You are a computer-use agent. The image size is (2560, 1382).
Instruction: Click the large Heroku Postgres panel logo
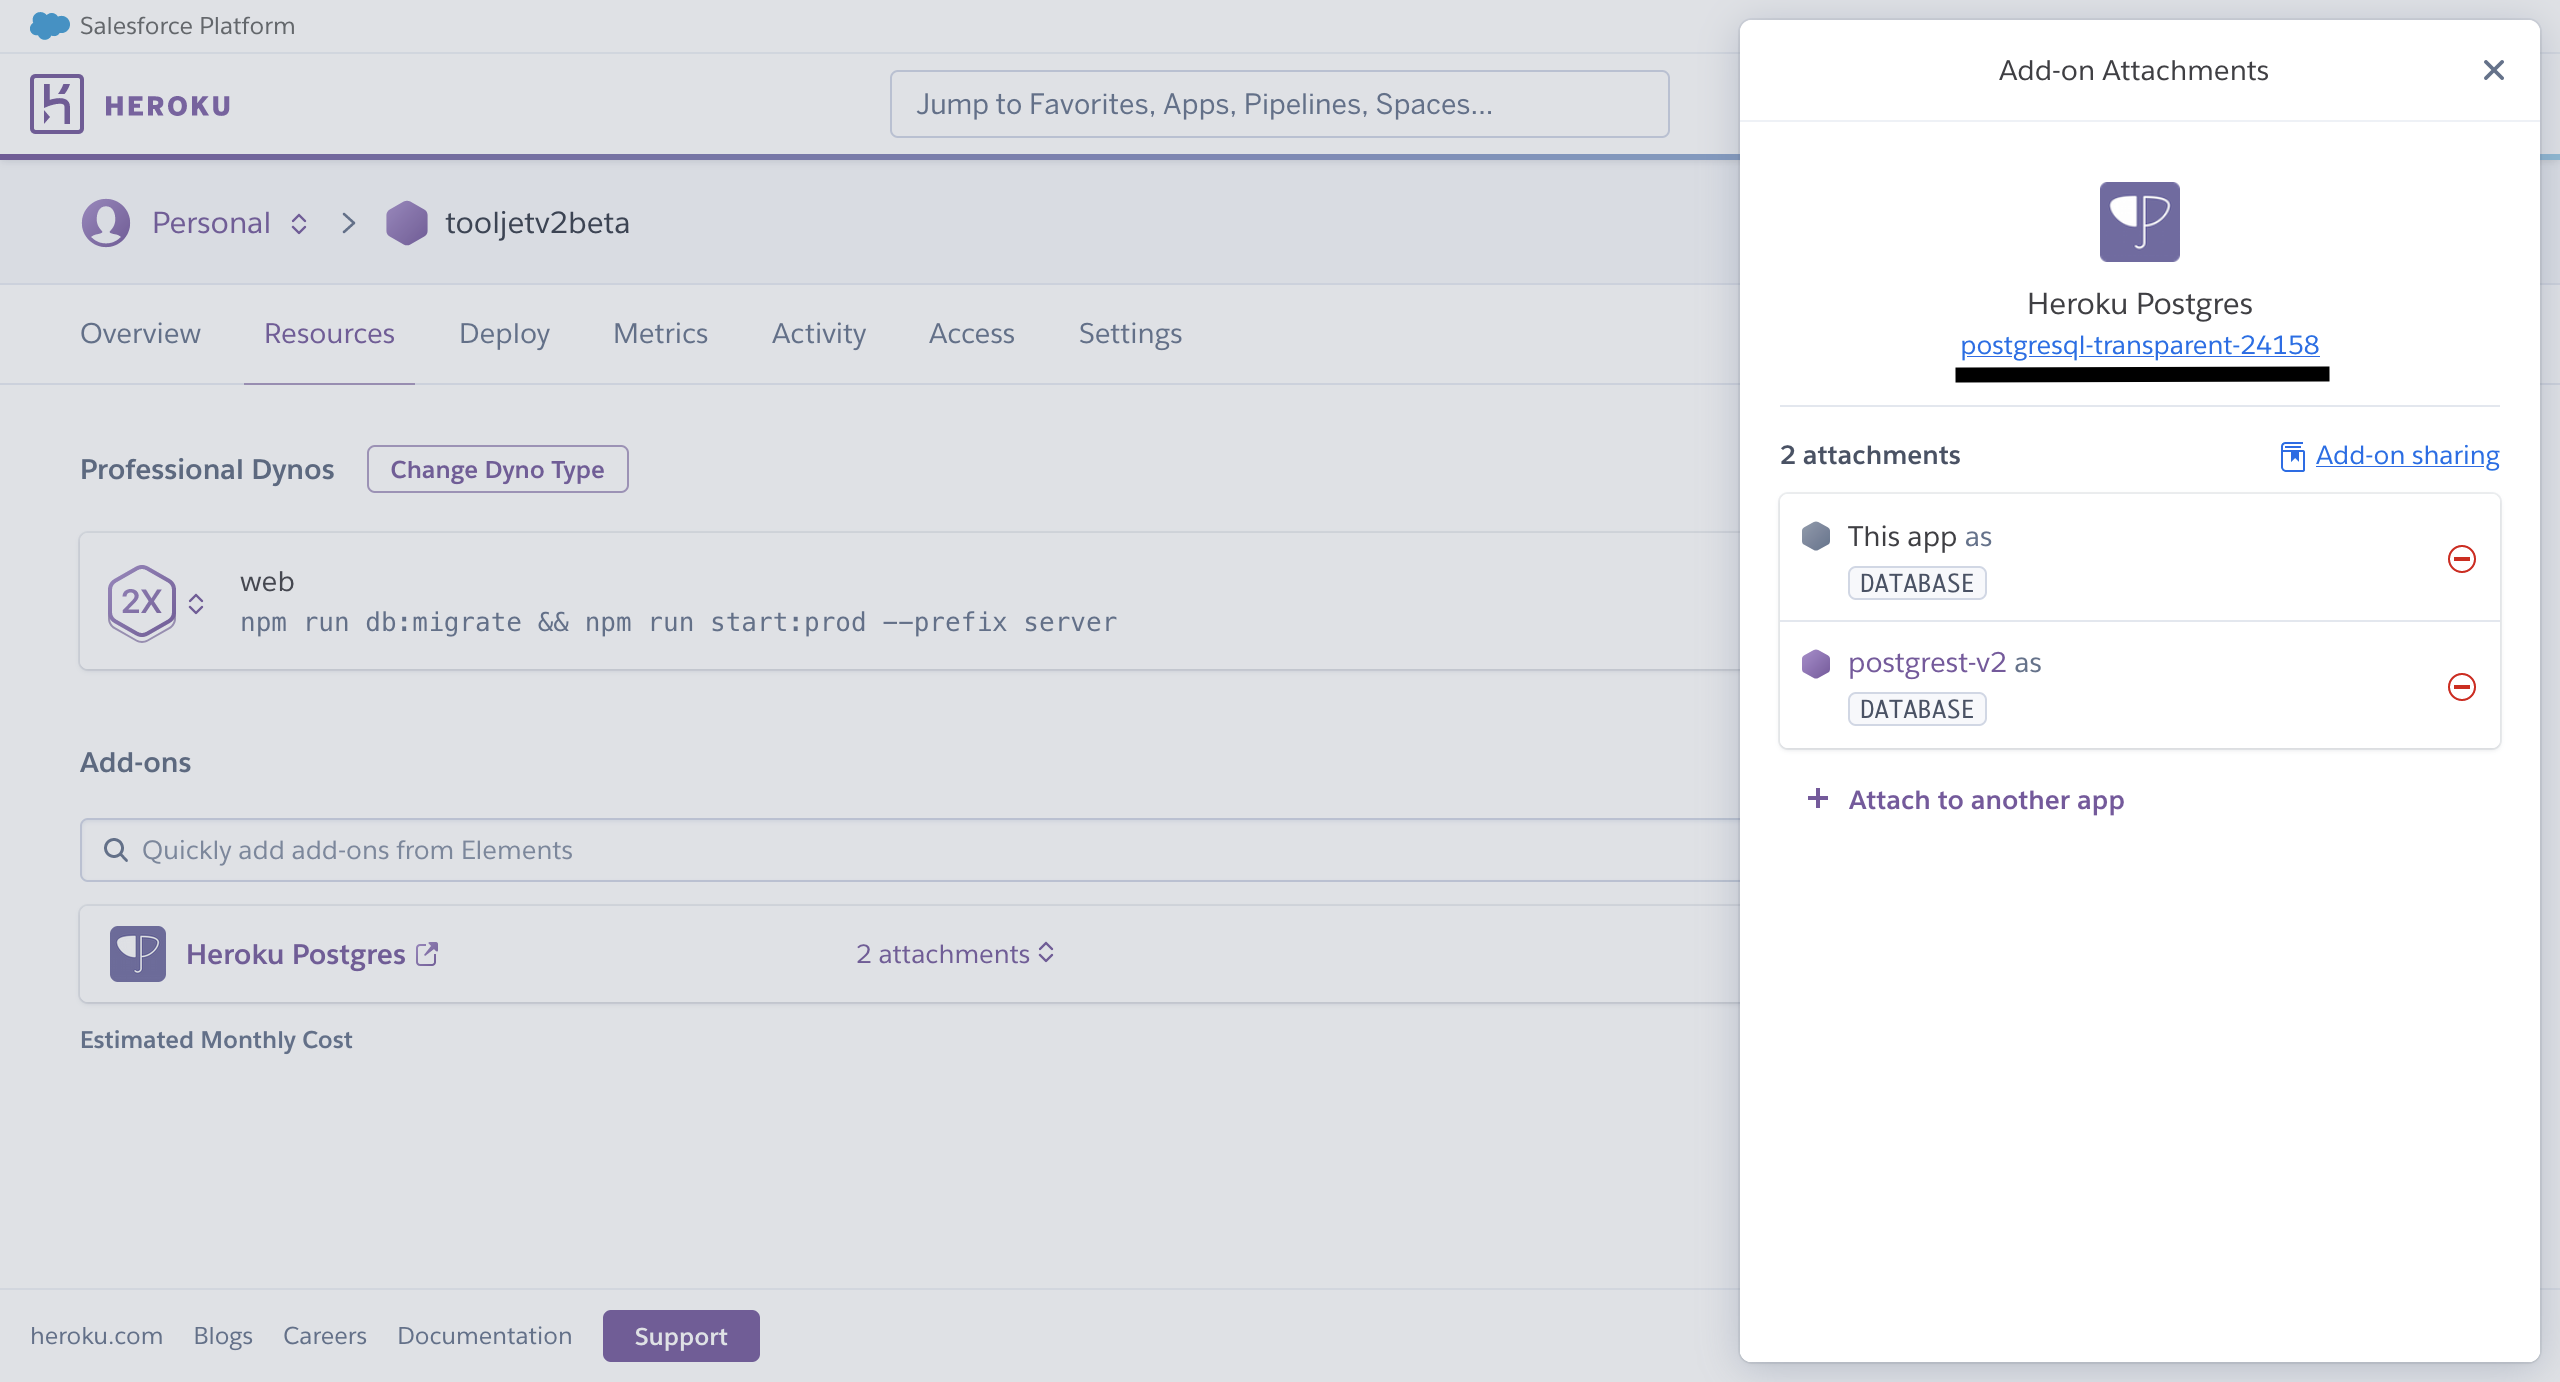[x=2139, y=222]
